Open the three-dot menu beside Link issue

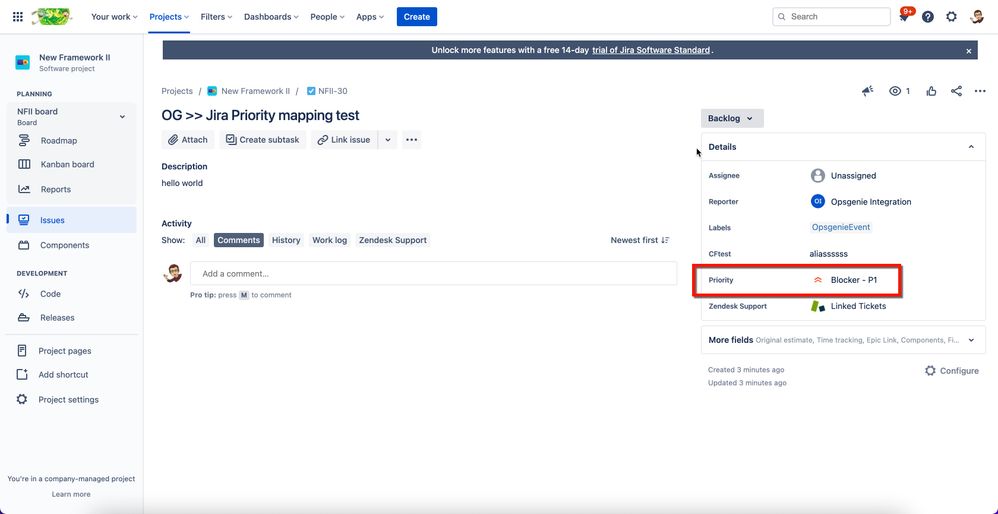412,139
